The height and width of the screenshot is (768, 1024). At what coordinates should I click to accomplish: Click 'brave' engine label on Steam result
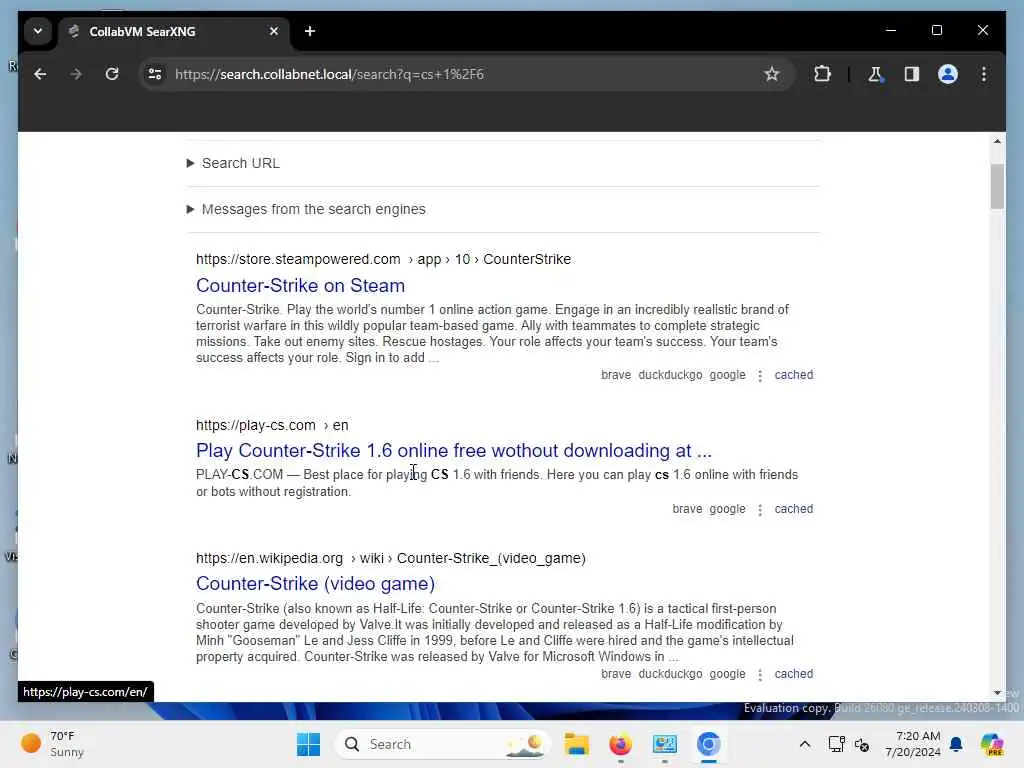click(616, 375)
